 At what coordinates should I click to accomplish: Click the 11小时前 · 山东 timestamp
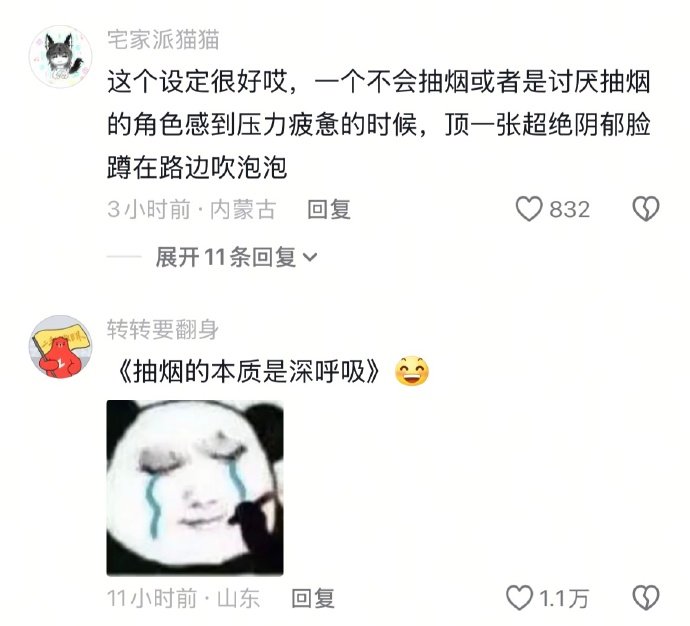[x=184, y=599]
